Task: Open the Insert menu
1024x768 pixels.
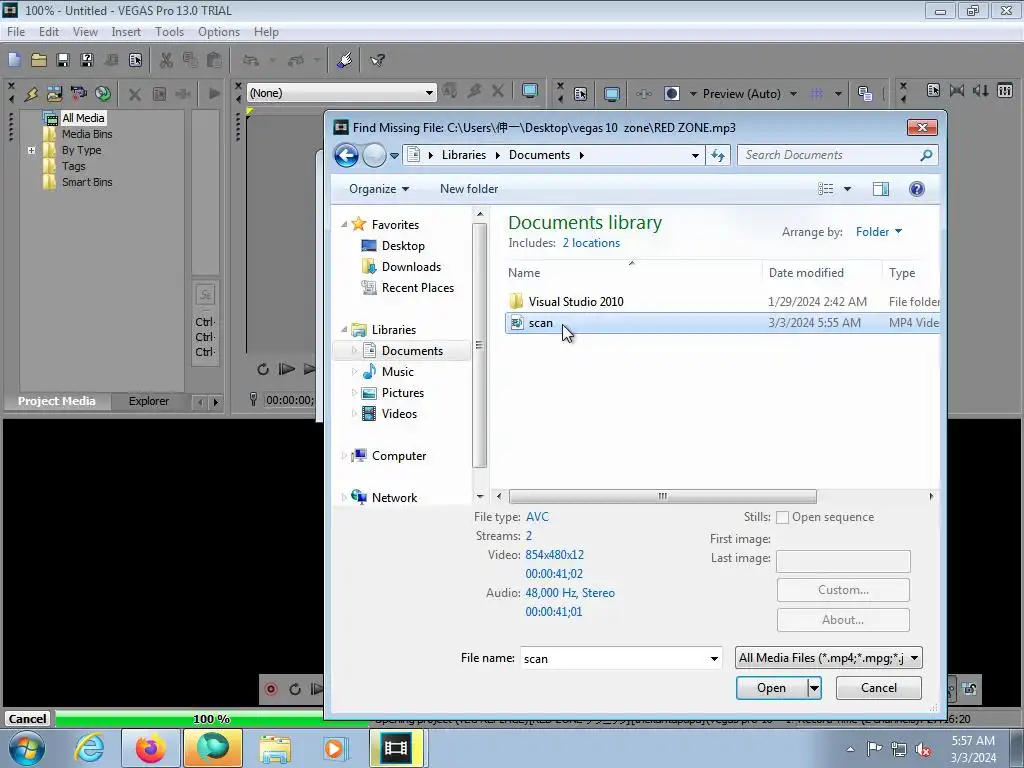Action: coord(126,32)
